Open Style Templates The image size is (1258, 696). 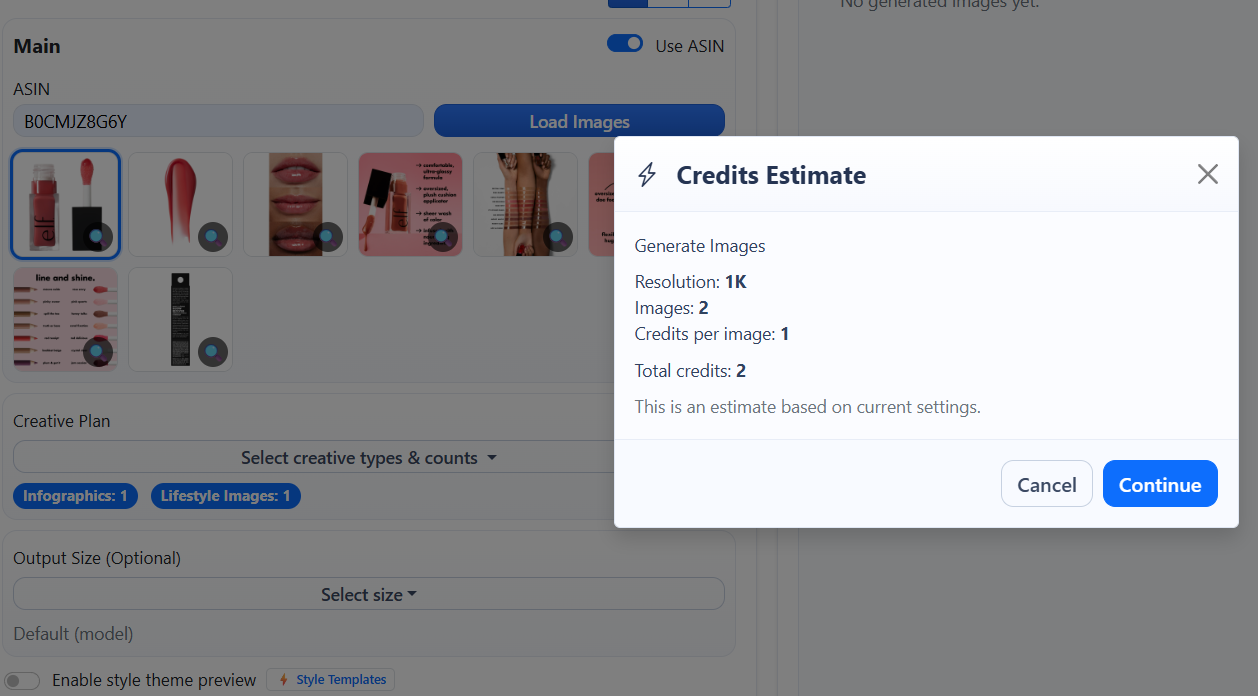(331, 680)
